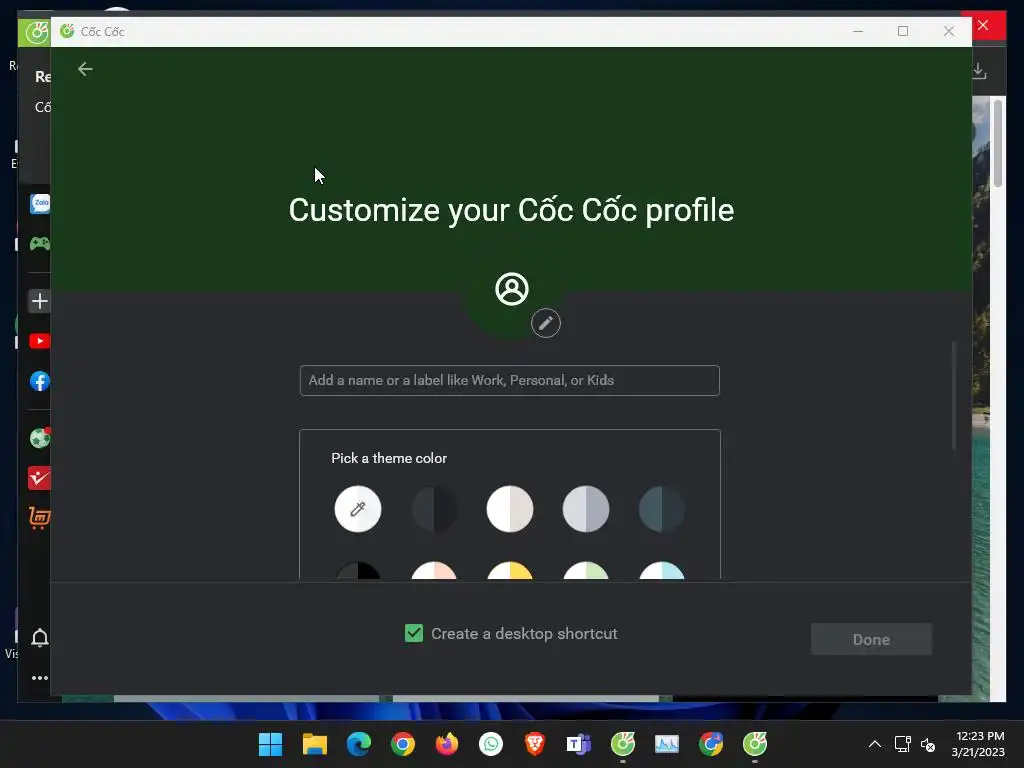Screen dimensions: 1024x768
Task: Add a sidebar item with plus icon
Action: coord(40,301)
